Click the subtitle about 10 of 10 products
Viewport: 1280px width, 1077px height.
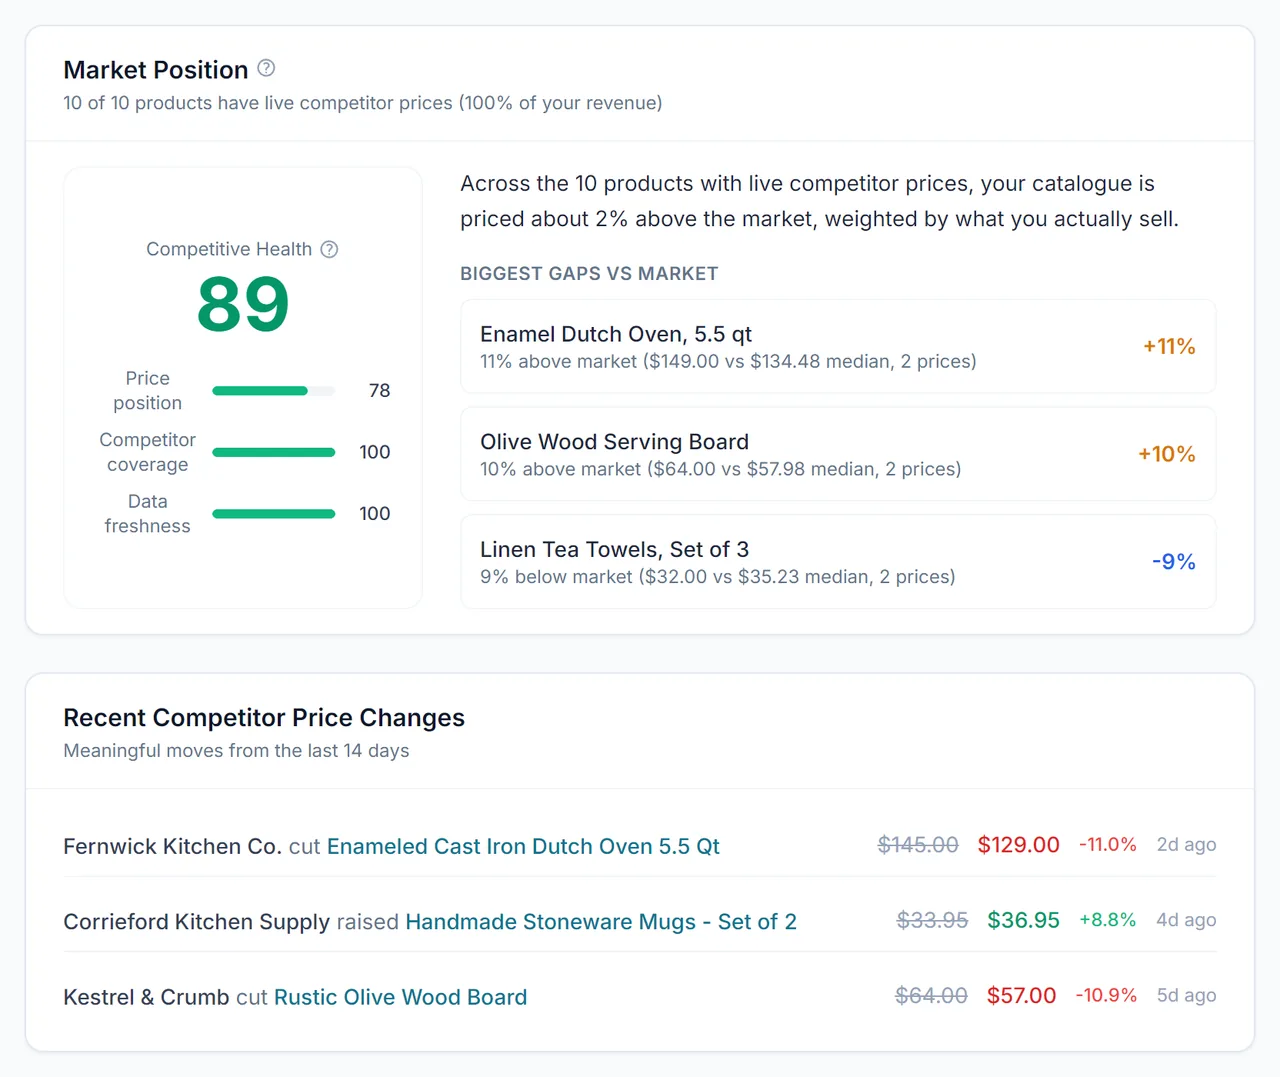(363, 103)
